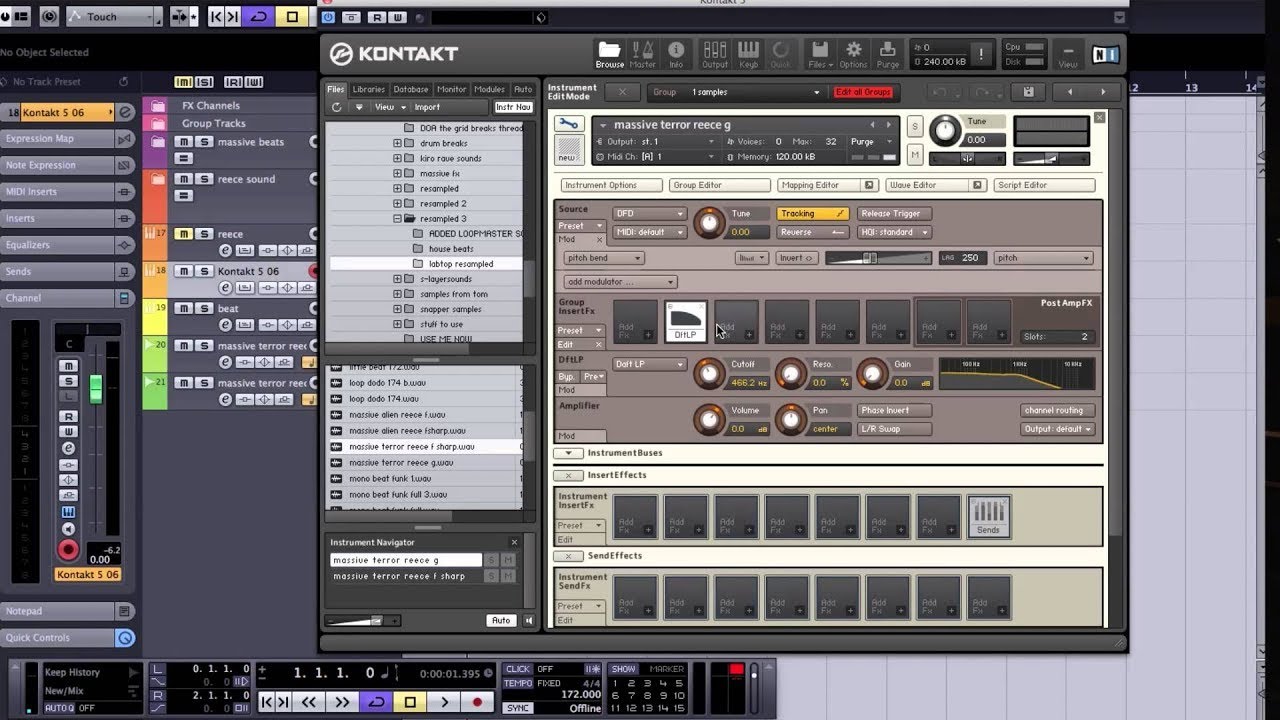Viewport: 1280px width, 720px height.
Task: Click the save floppy icon in edit bar
Action: pos(1028,92)
